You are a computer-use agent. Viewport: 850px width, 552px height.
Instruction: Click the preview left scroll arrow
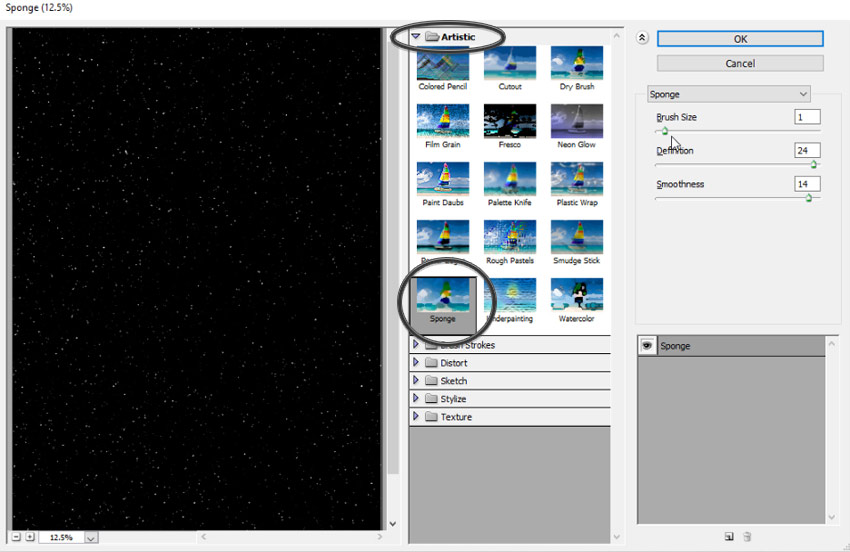pos(204,537)
